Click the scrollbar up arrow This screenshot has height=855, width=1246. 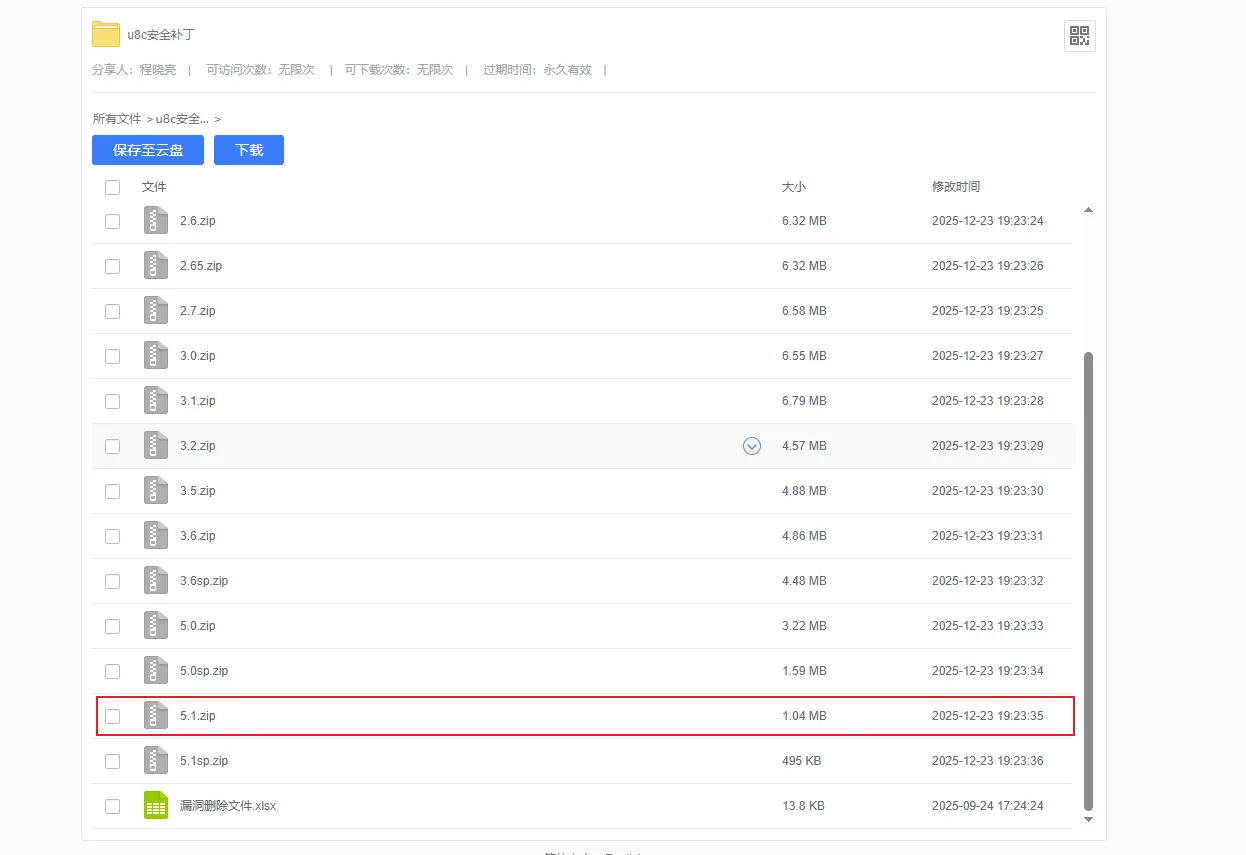pyautogui.click(x=1088, y=210)
